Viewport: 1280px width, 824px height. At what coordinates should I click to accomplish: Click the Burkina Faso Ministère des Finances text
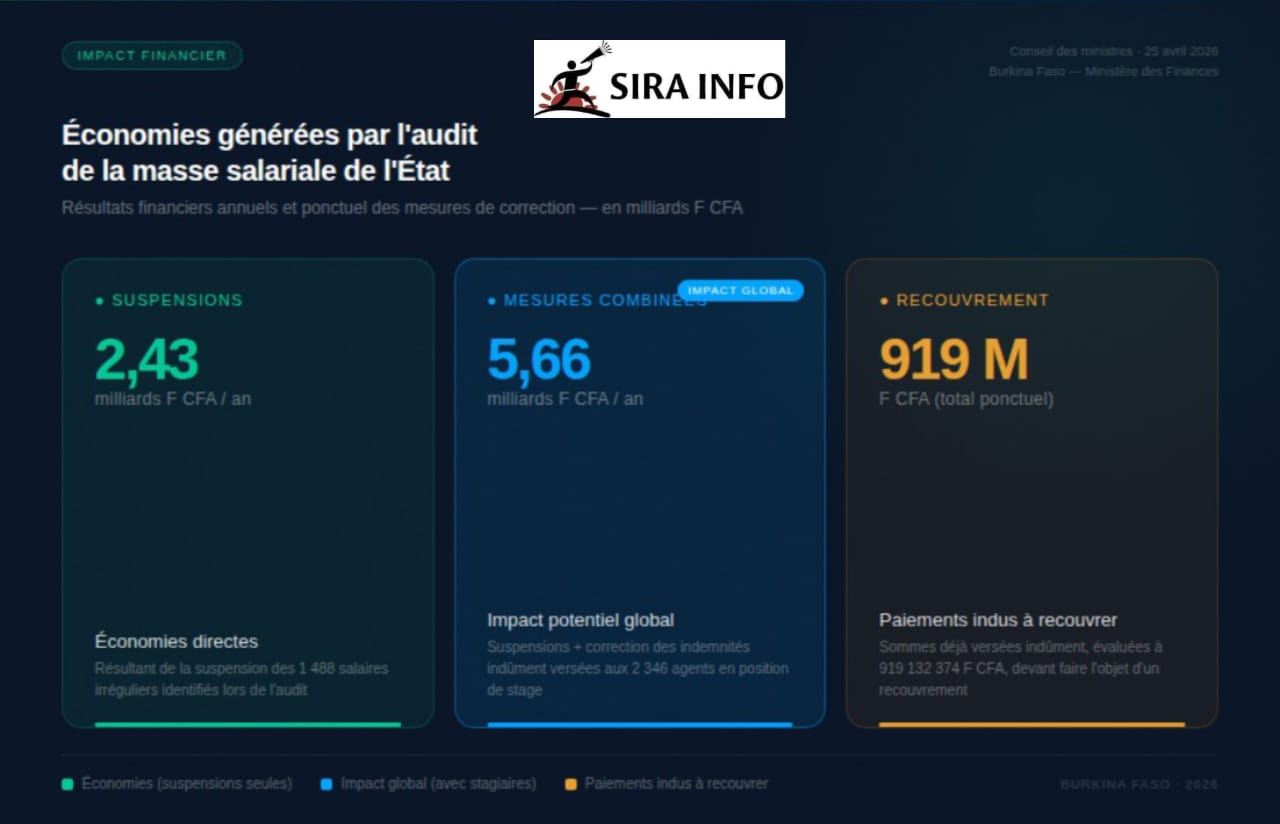1103,72
